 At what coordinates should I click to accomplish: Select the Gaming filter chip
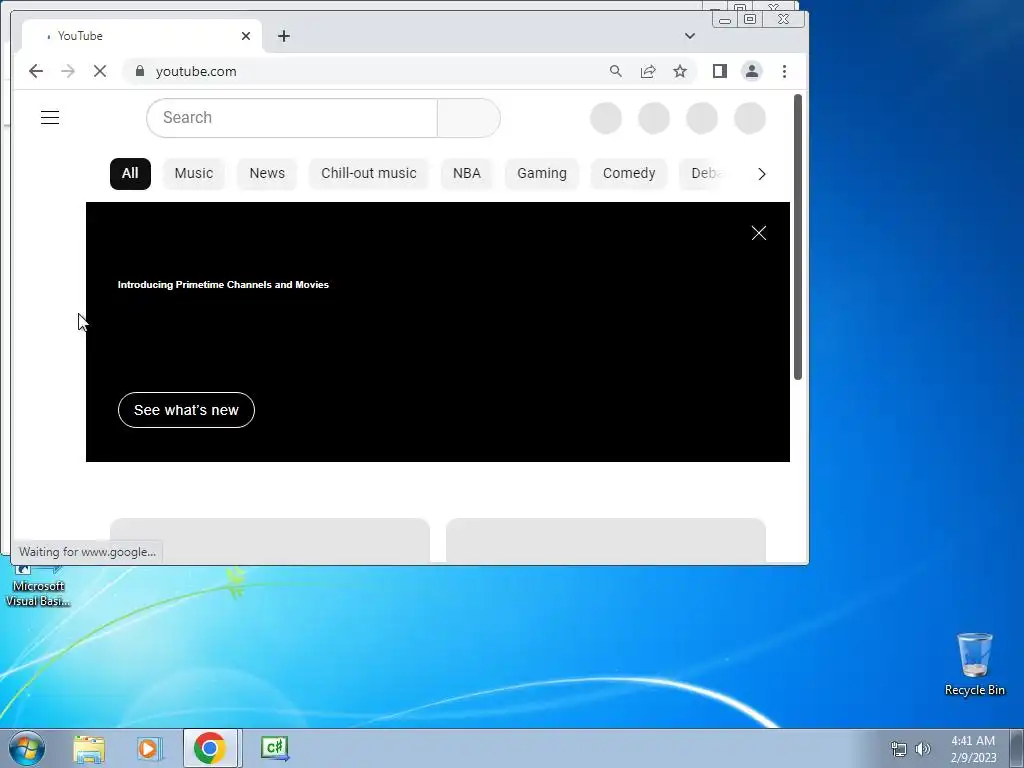coord(542,174)
